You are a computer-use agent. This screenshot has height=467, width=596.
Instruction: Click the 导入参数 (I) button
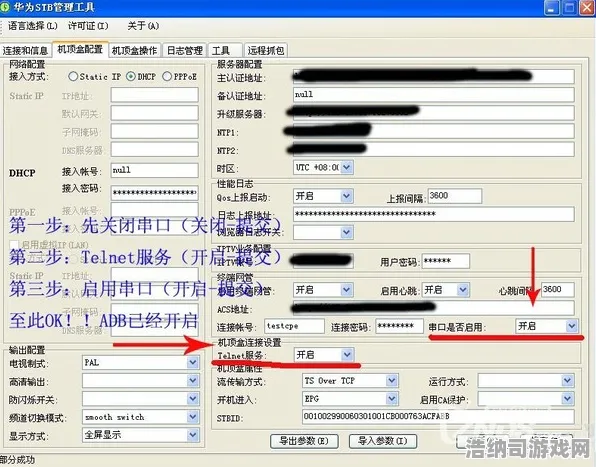tap(383, 441)
